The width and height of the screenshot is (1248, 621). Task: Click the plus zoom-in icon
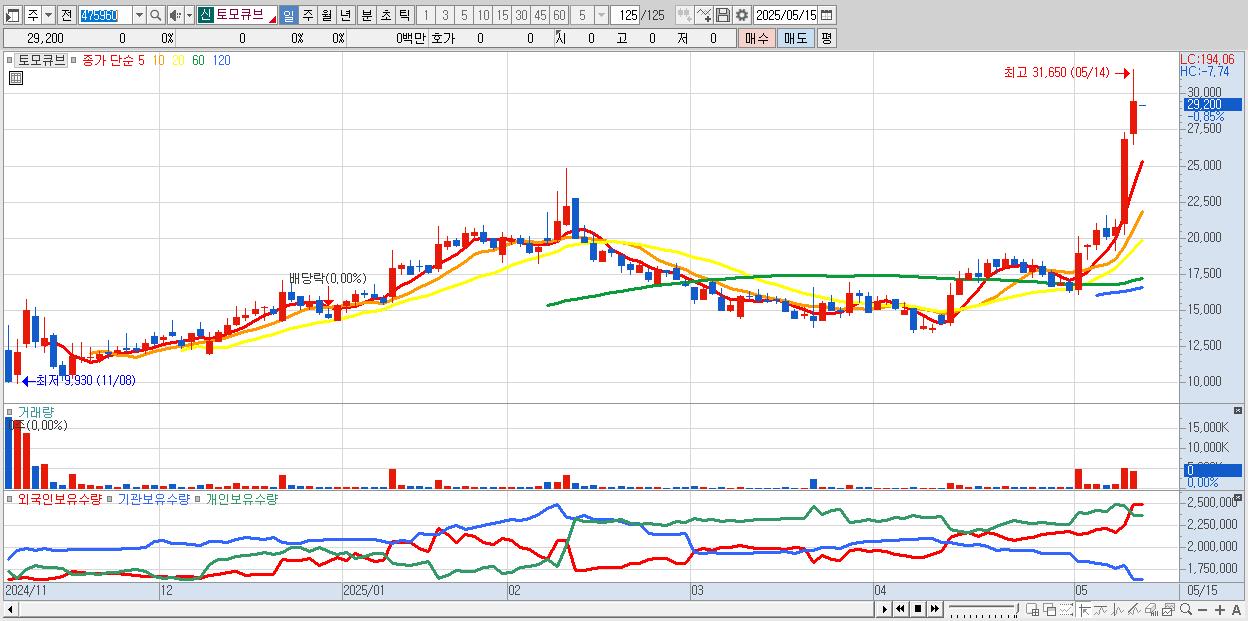point(1220,609)
